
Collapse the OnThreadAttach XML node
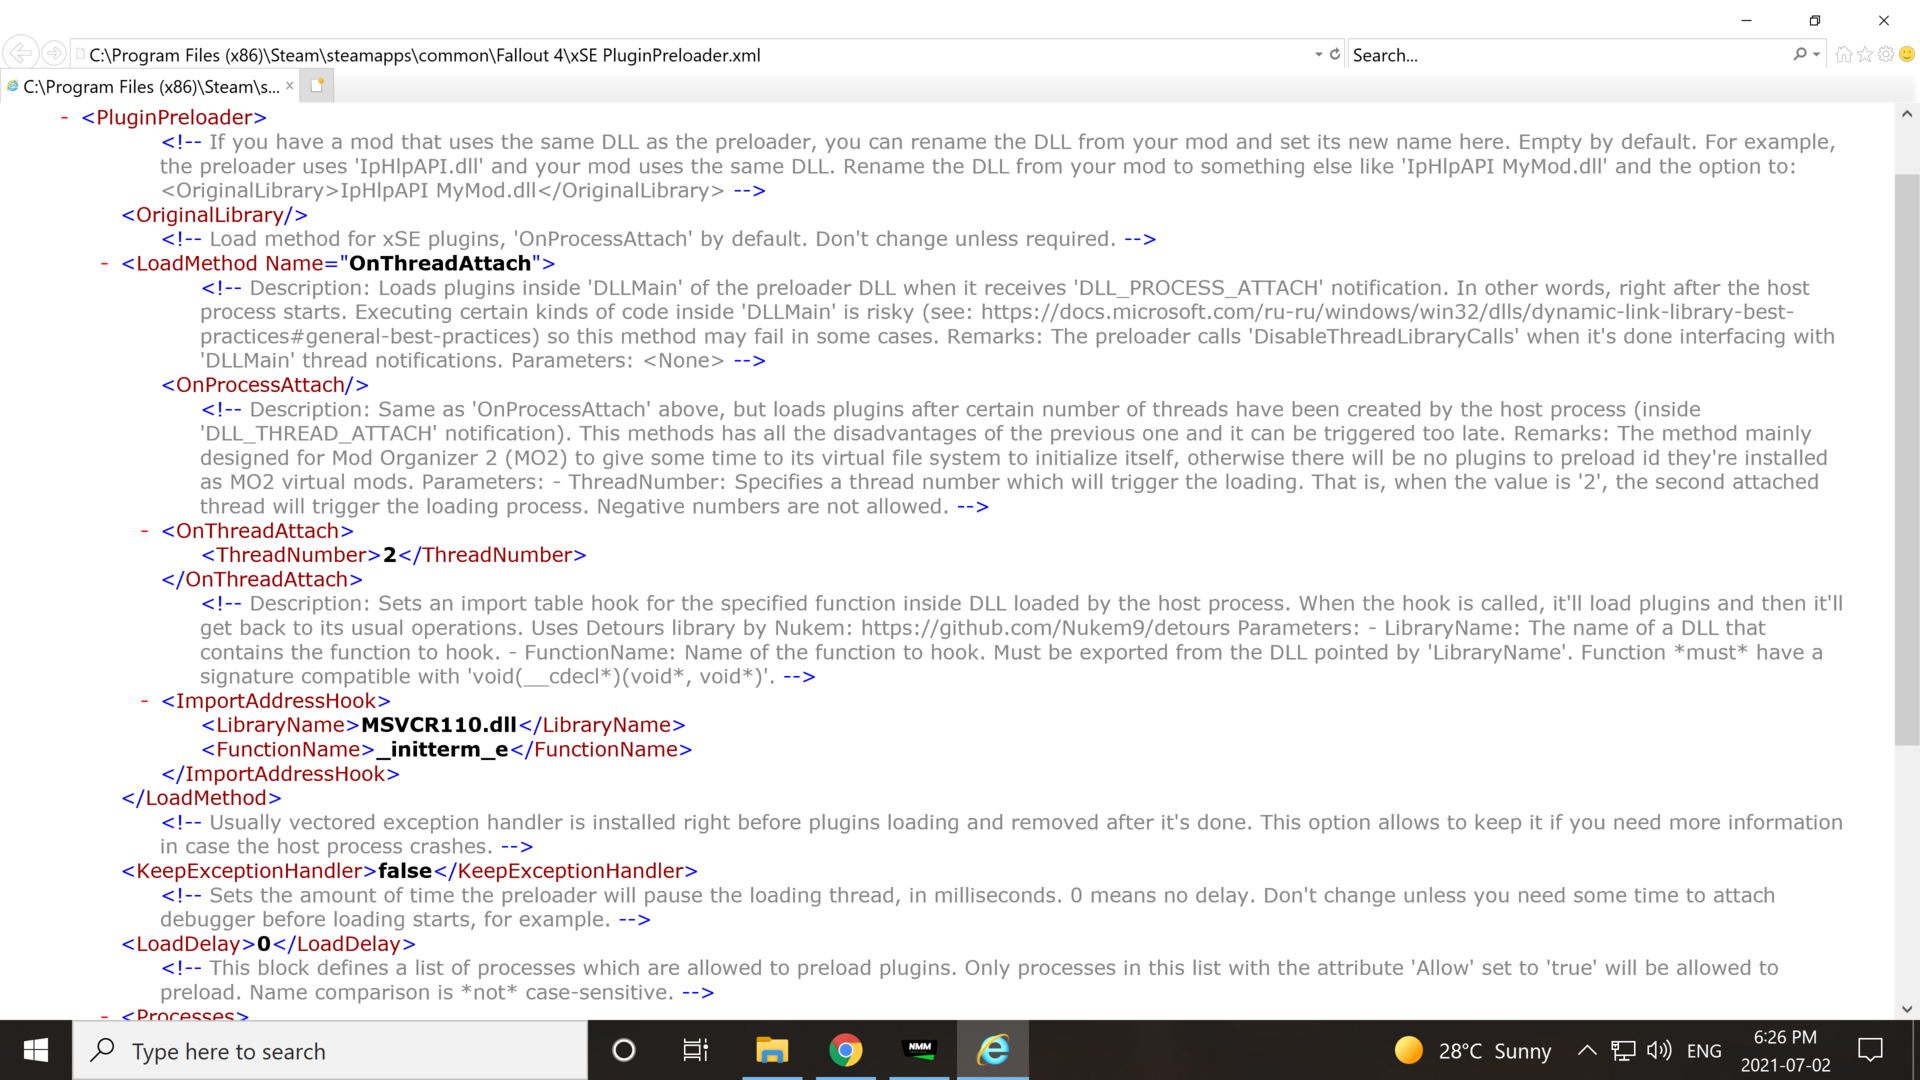144,531
